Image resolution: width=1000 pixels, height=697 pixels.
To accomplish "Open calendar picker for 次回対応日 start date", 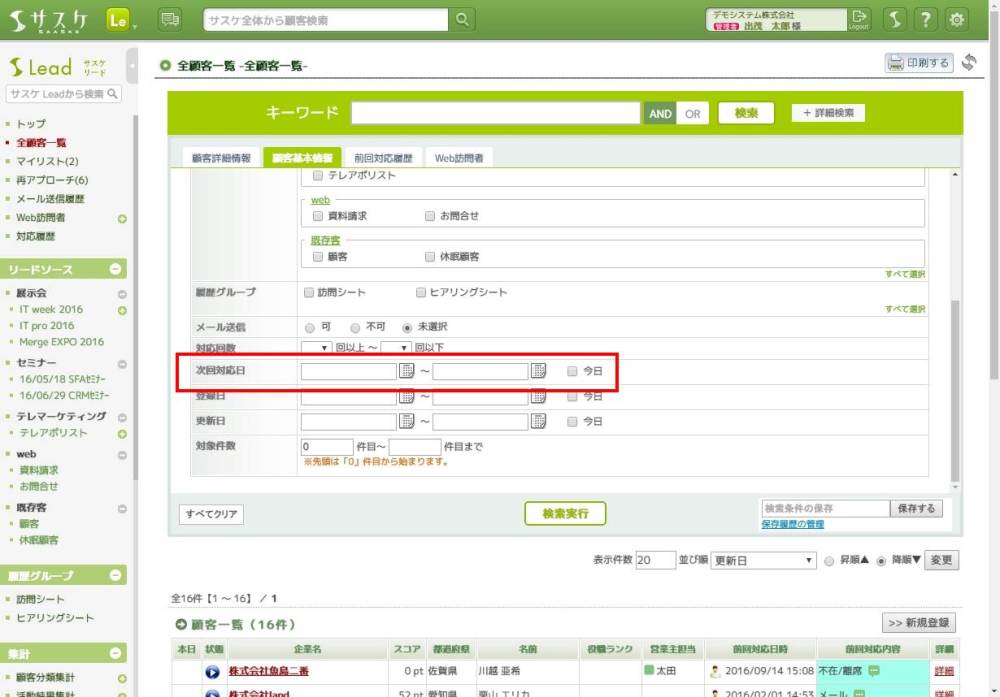I will (x=407, y=371).
